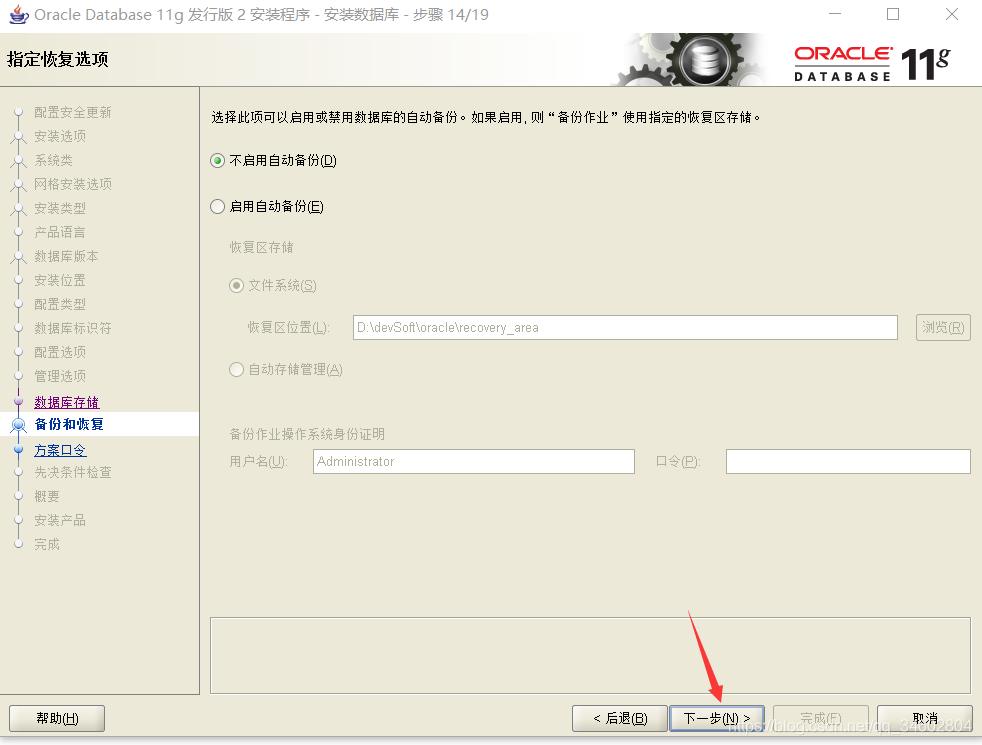Image resolution: width=982 pixels, height=745 pixels.
Task: Go back with 后退 button
Action: (x=619, y=718)
